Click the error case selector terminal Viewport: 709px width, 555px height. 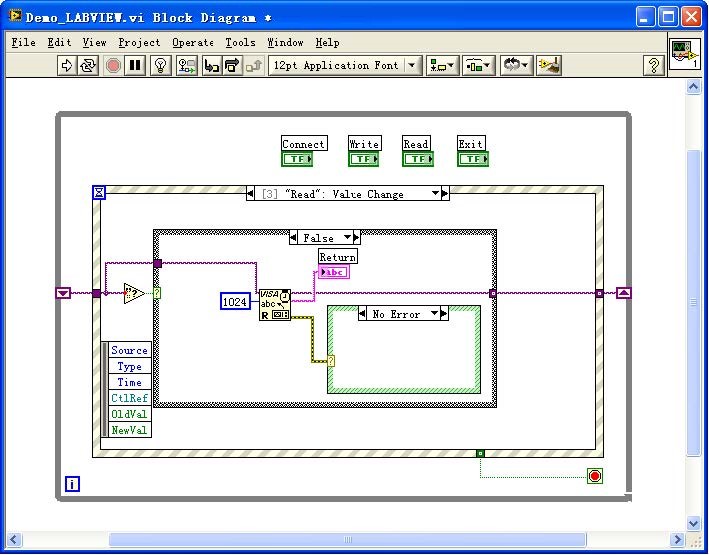tap(331, 361)
